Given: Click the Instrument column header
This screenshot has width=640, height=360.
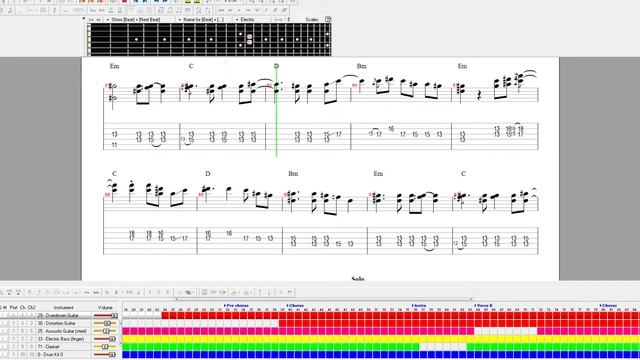Looking at the screenshot, I should (x=64, y=307).
